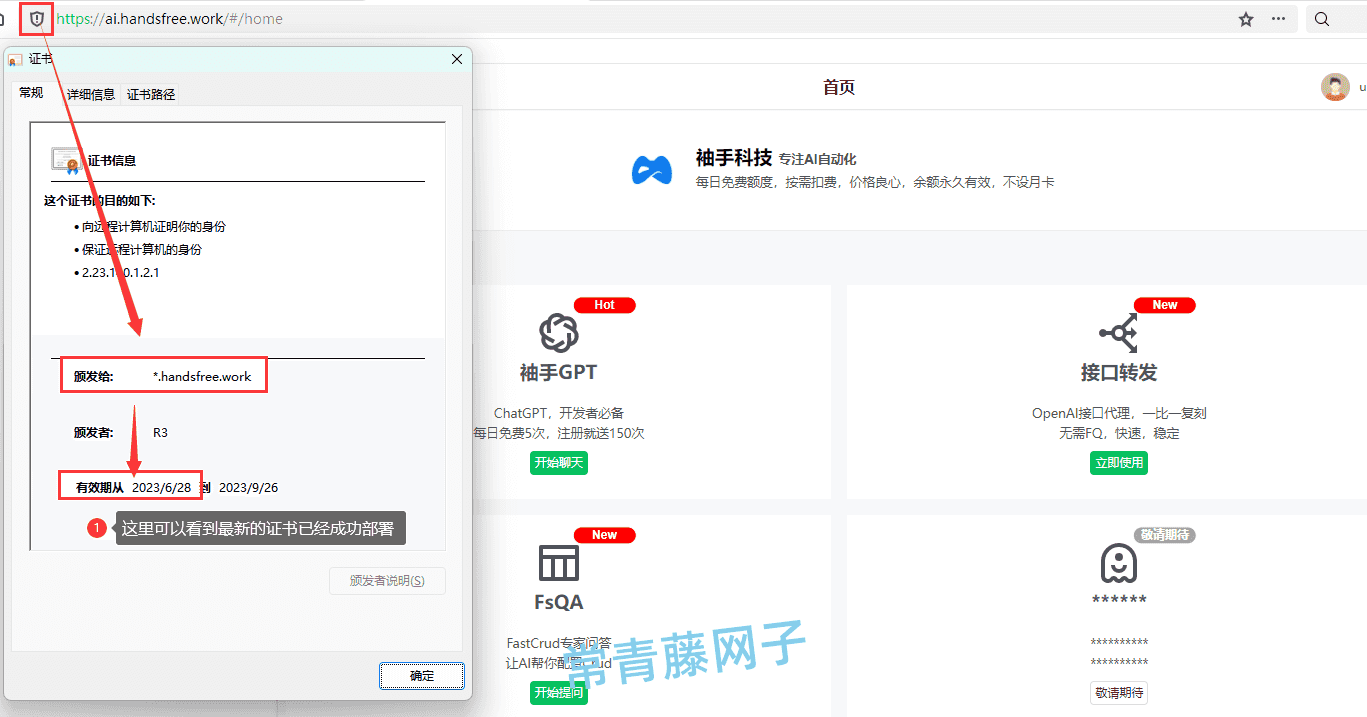This screenshot has width=1367, height=717.
Task: Click the 袖手科技 blue logo icon
Action: (651, 170)
